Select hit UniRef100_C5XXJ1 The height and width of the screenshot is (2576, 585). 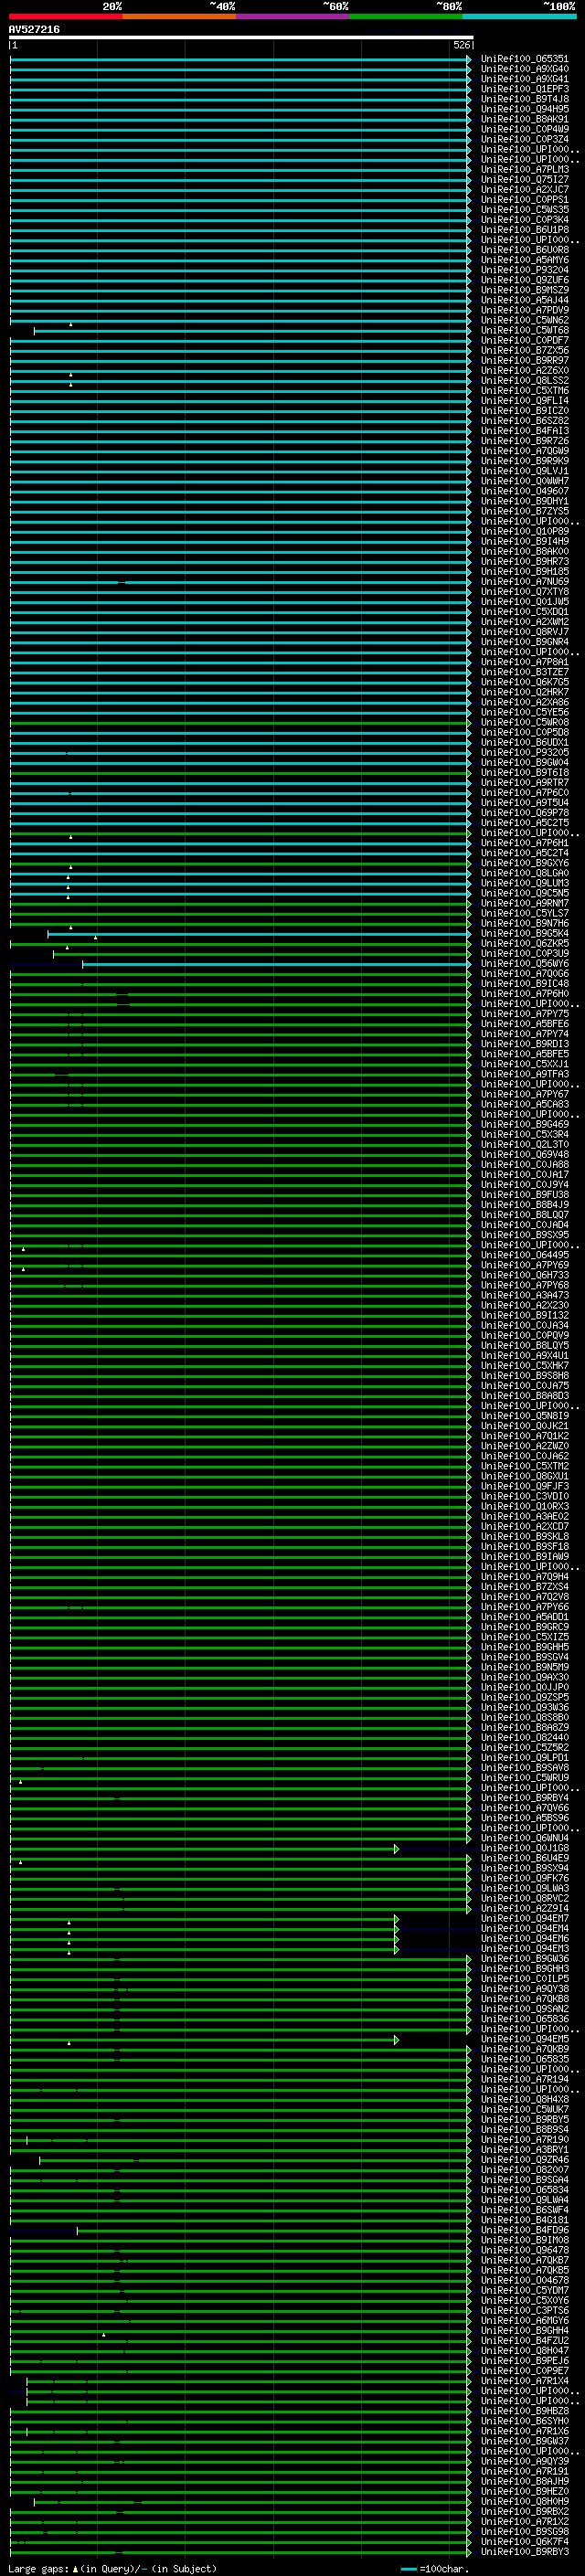click(524, 1064)
